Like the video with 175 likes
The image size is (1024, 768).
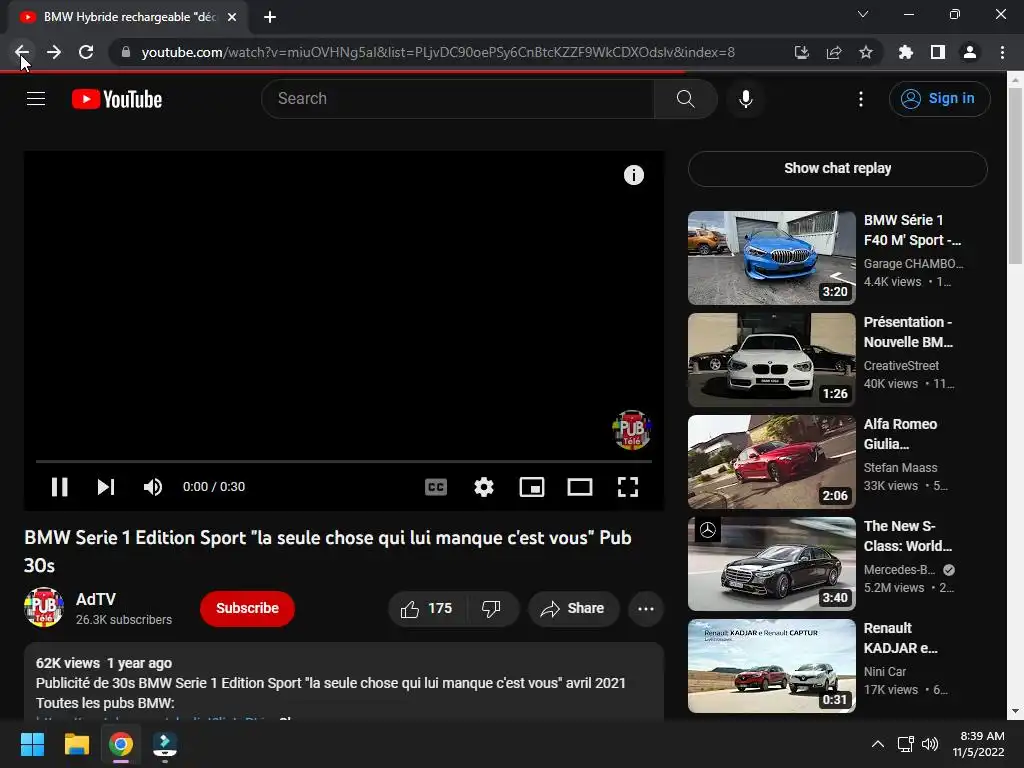(427, 609)
